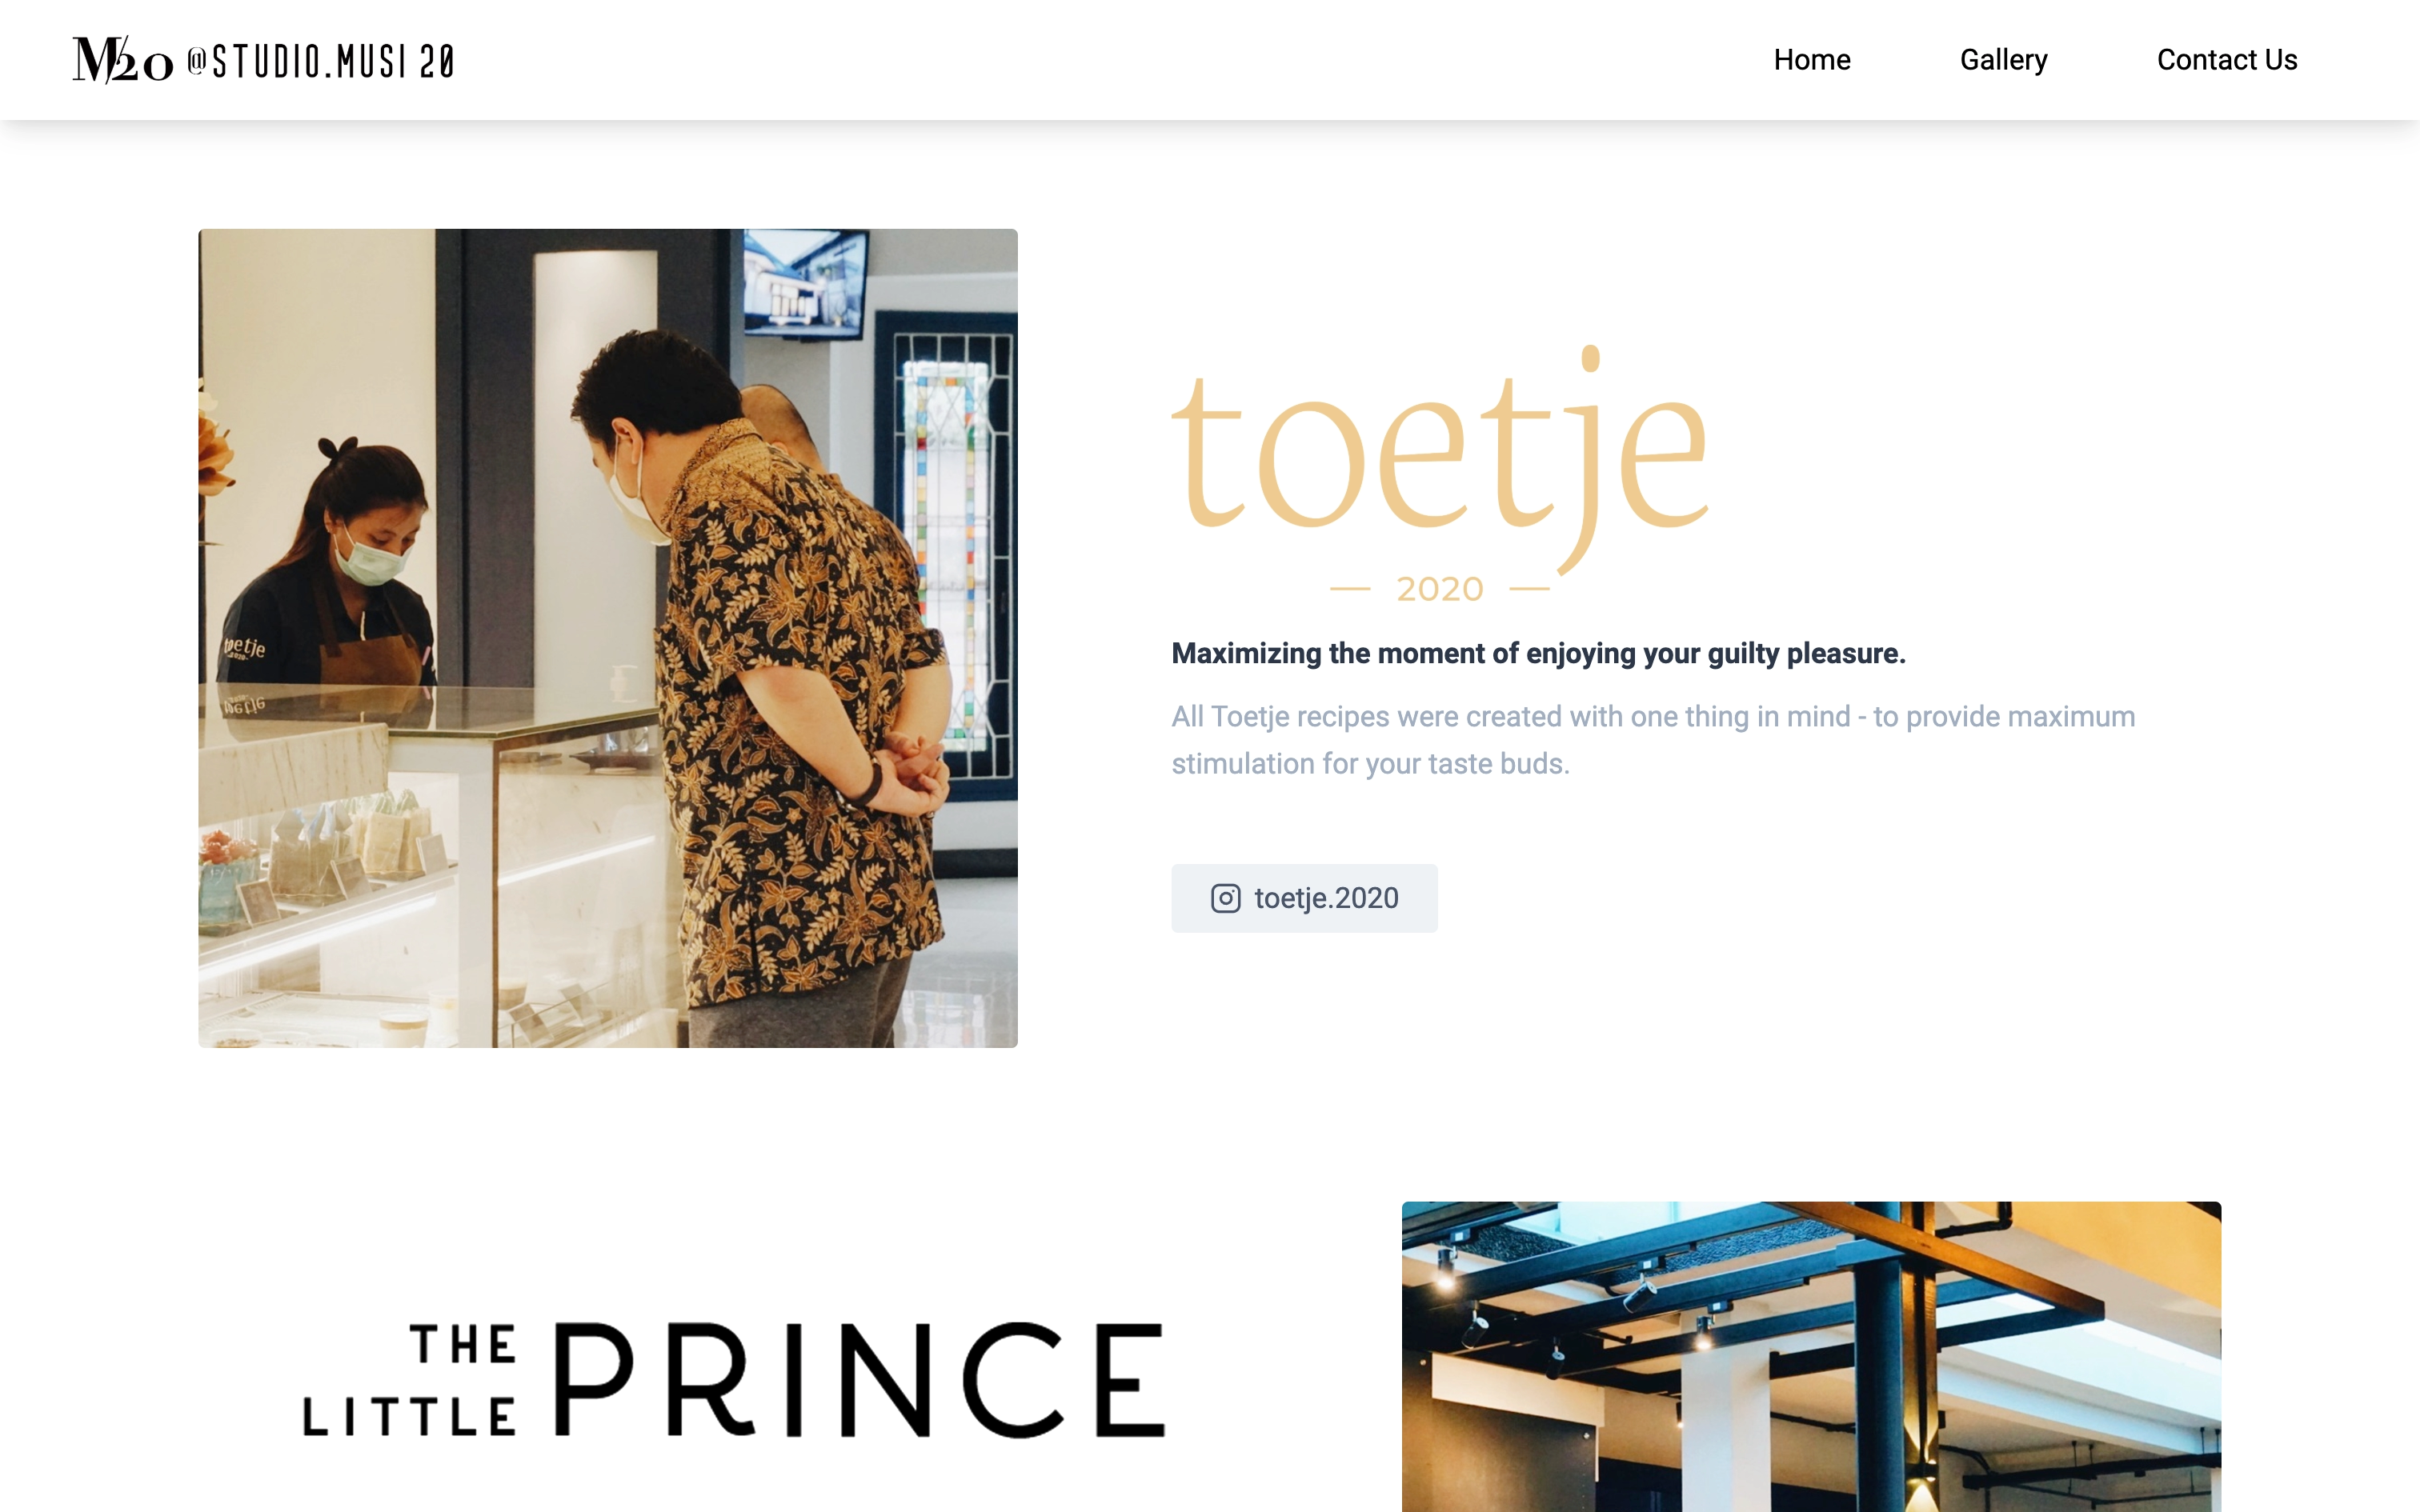
Task: Click the @STUDIO.MUSI 20 header wordmark
Action: (x=321, y=62)
